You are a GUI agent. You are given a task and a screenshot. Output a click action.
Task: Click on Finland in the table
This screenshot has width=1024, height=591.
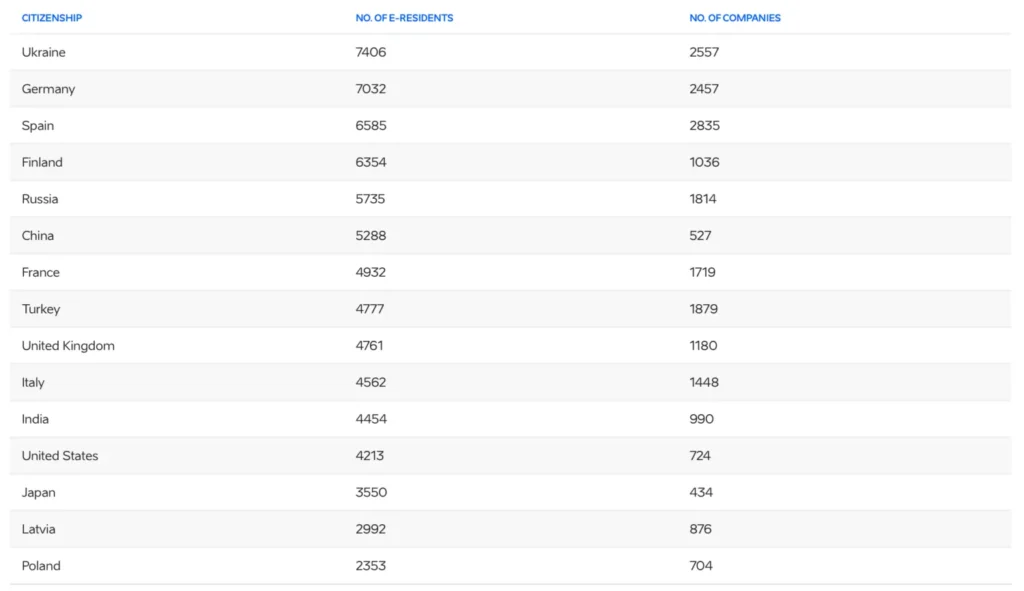pyautogui.click(x=42, y=162)
